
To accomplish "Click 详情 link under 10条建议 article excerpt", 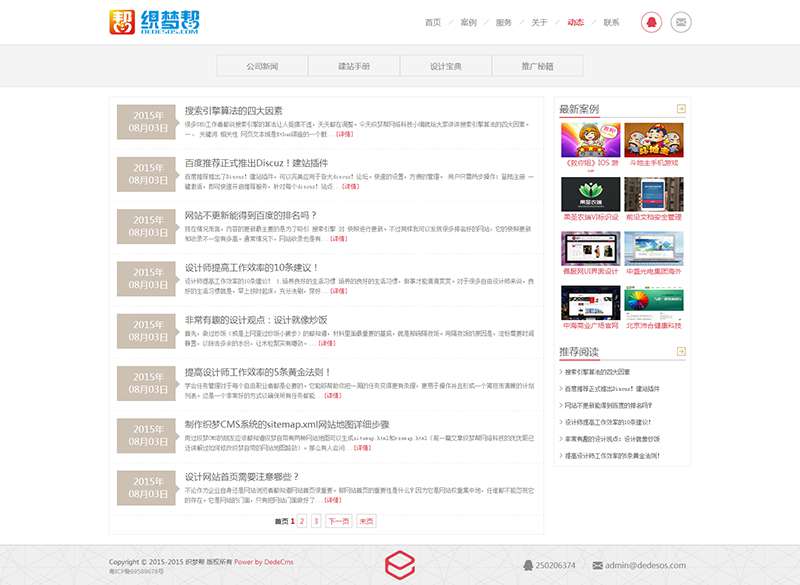I will 339,291.
